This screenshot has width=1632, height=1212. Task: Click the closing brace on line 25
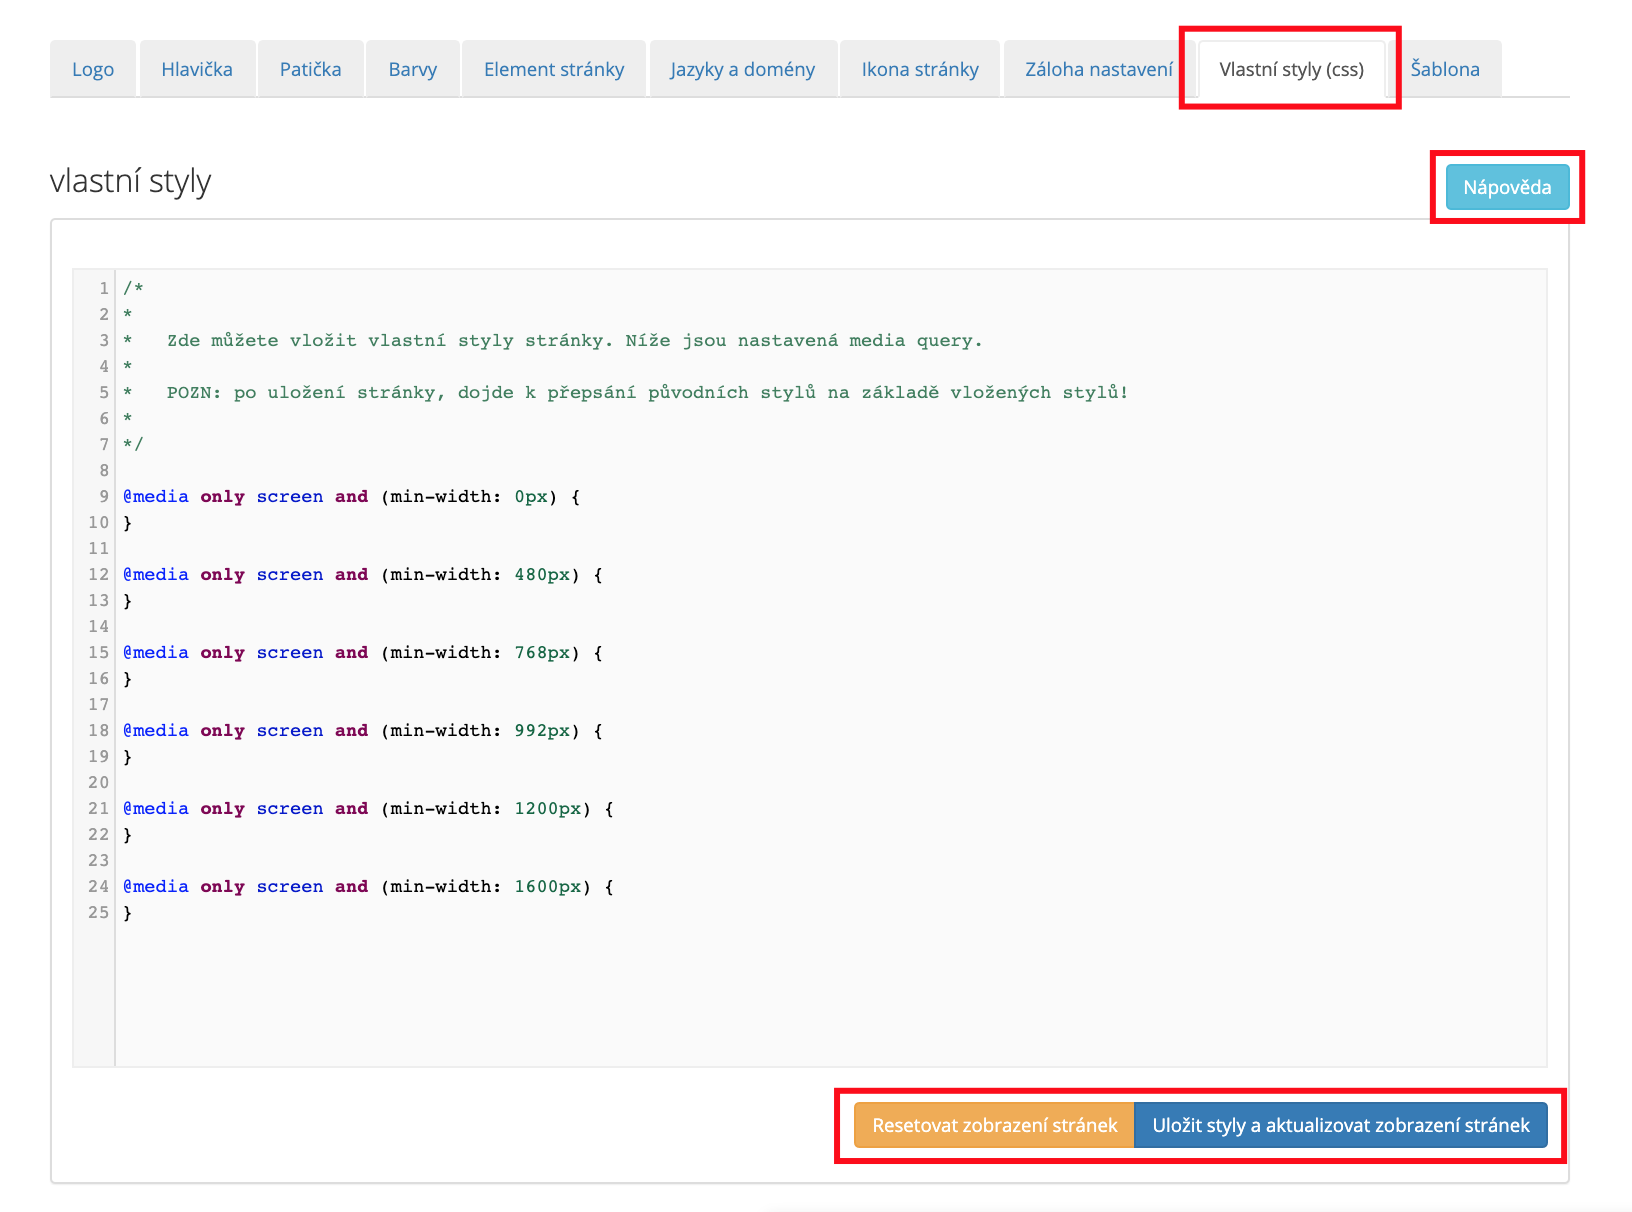click(x=127, y=912)
